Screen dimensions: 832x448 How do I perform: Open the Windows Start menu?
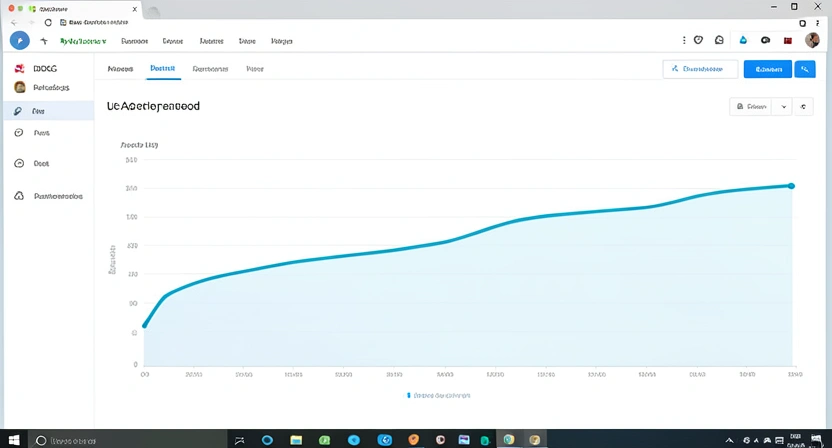click(13, 439)
